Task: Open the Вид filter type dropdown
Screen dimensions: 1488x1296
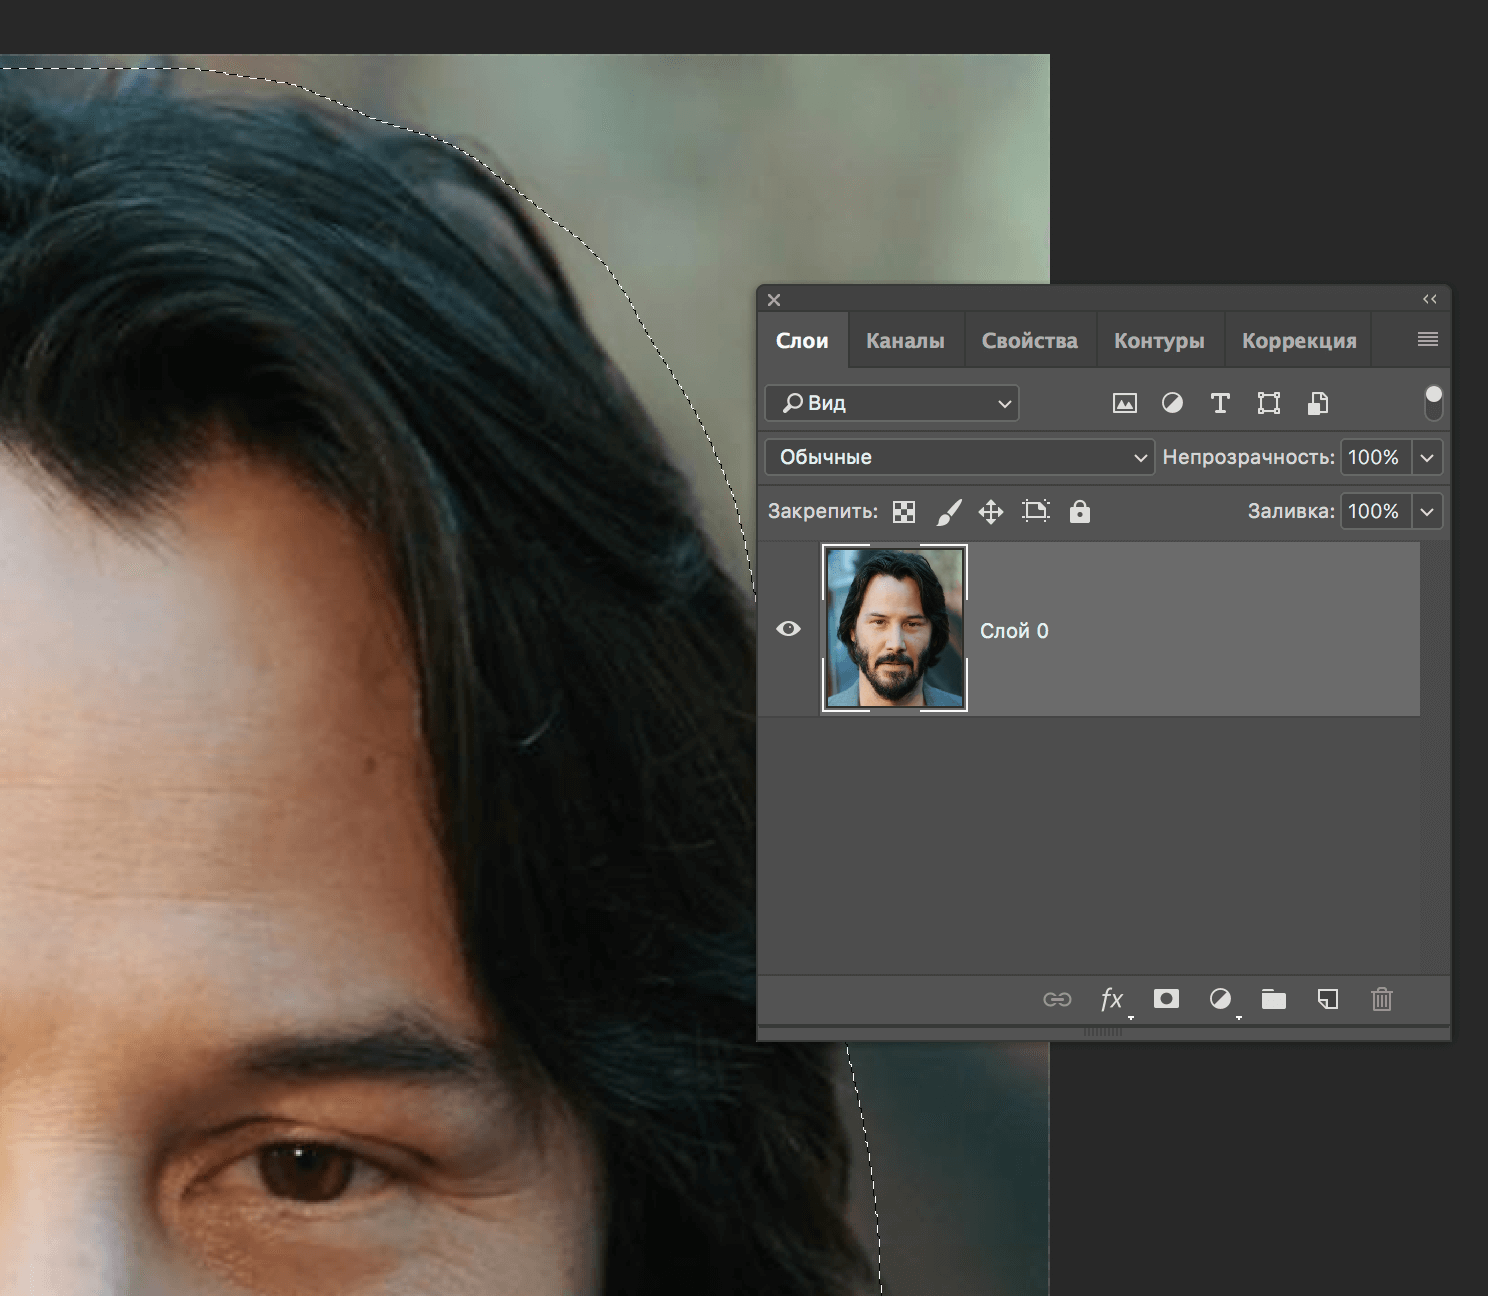Action: 892,403
